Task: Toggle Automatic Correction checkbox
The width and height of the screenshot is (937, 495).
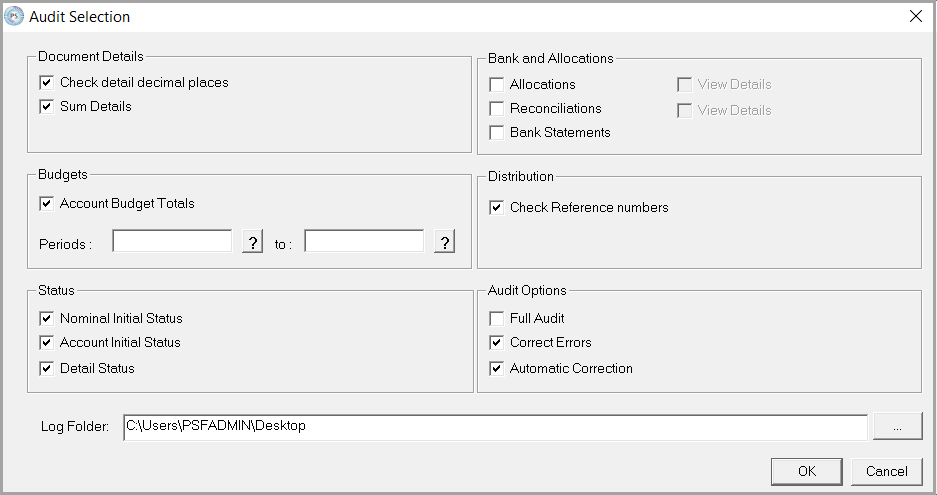Action: point(497,368)
